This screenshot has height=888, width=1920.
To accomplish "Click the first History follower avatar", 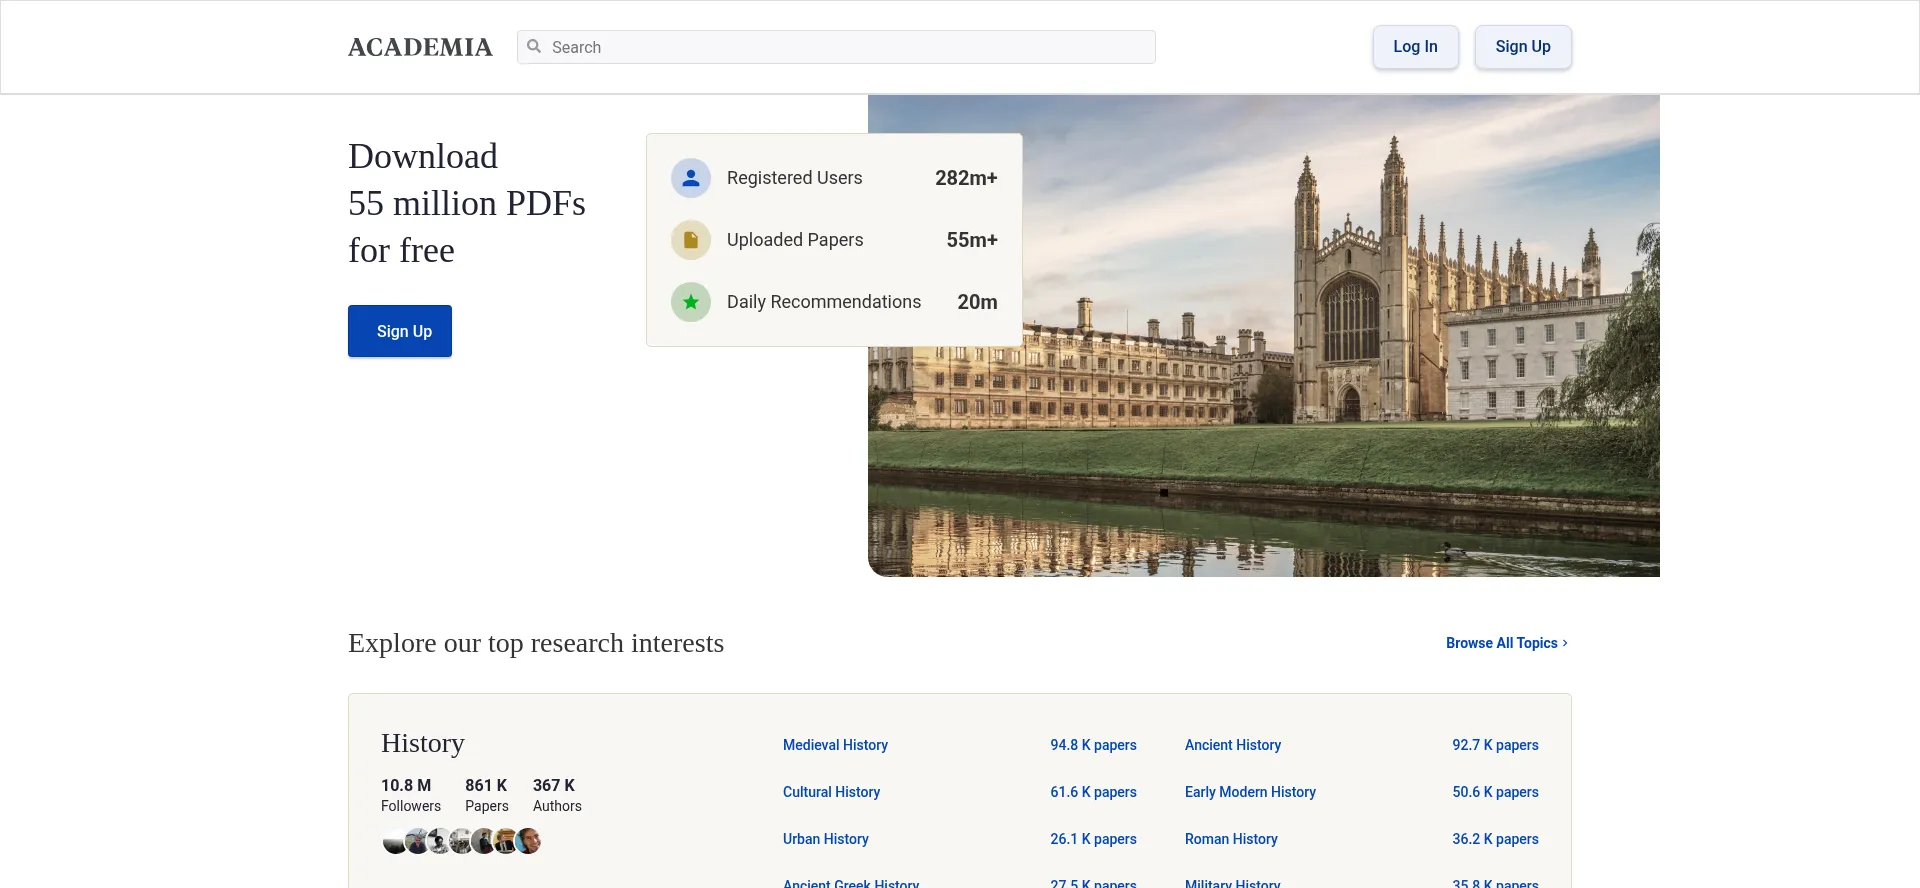I will 394,842.
